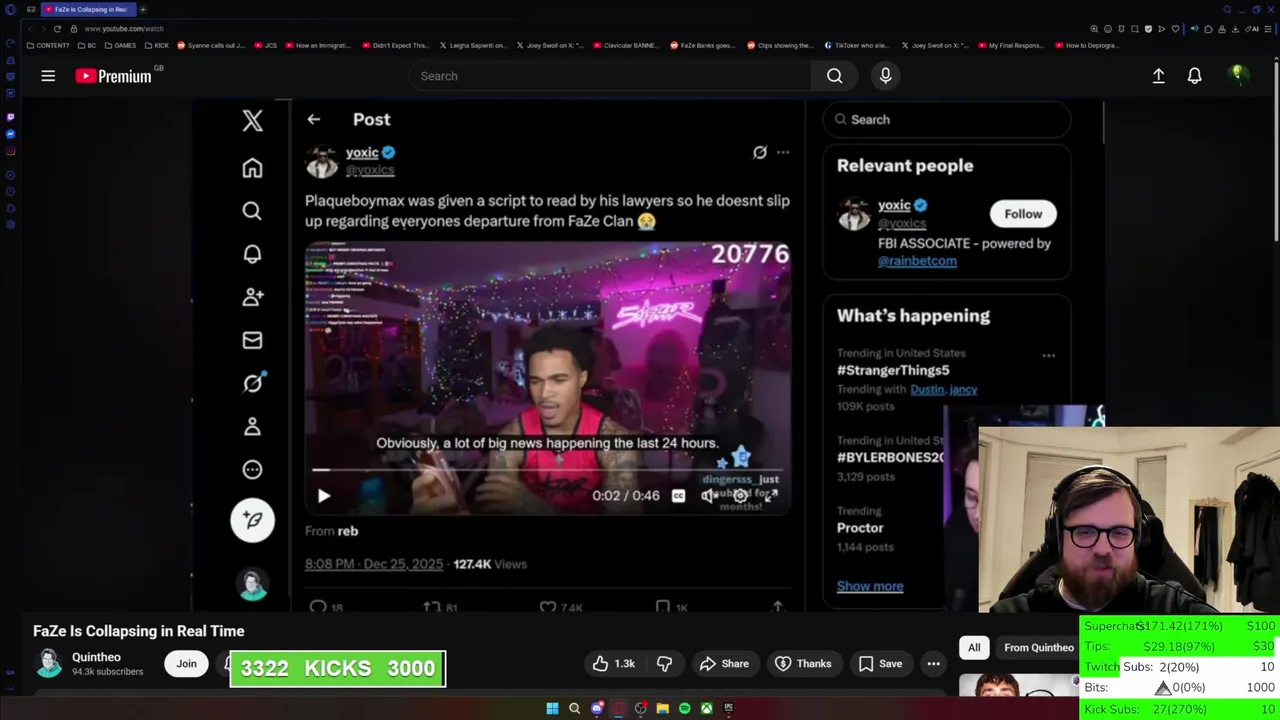Screen dimensions: 1280x720
Task: Like the X post heart icon
Action: coord(547,606)
